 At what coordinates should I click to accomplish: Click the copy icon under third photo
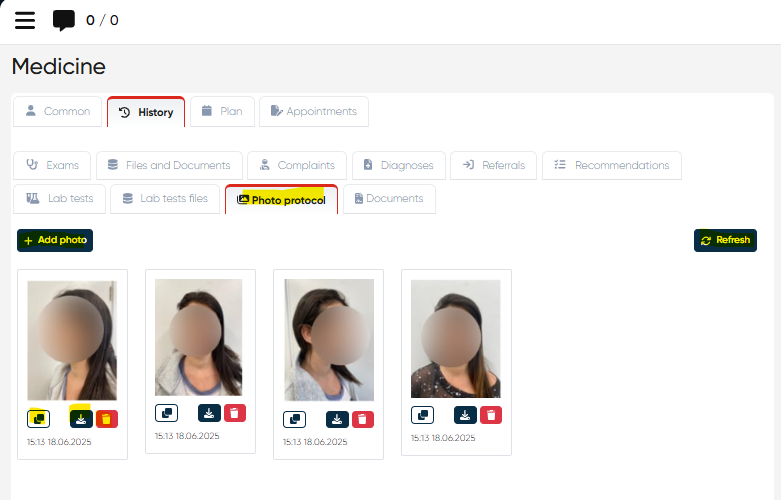294,419
